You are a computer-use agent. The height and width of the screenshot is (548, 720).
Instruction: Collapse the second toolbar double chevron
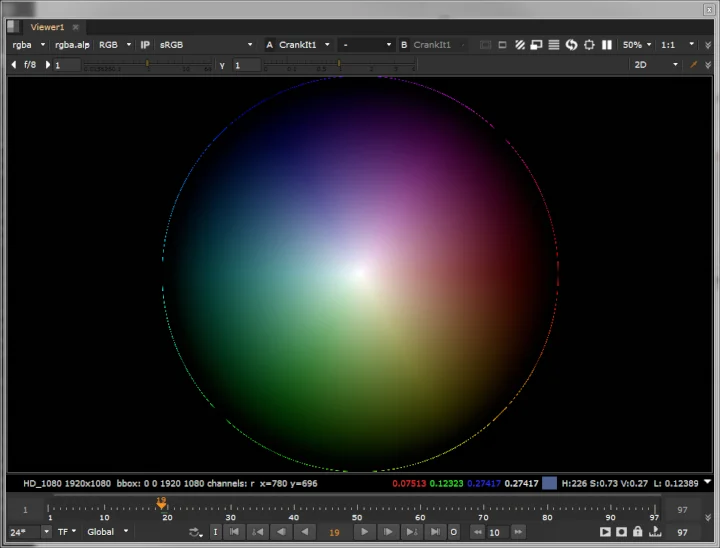[x=708, y=65]
